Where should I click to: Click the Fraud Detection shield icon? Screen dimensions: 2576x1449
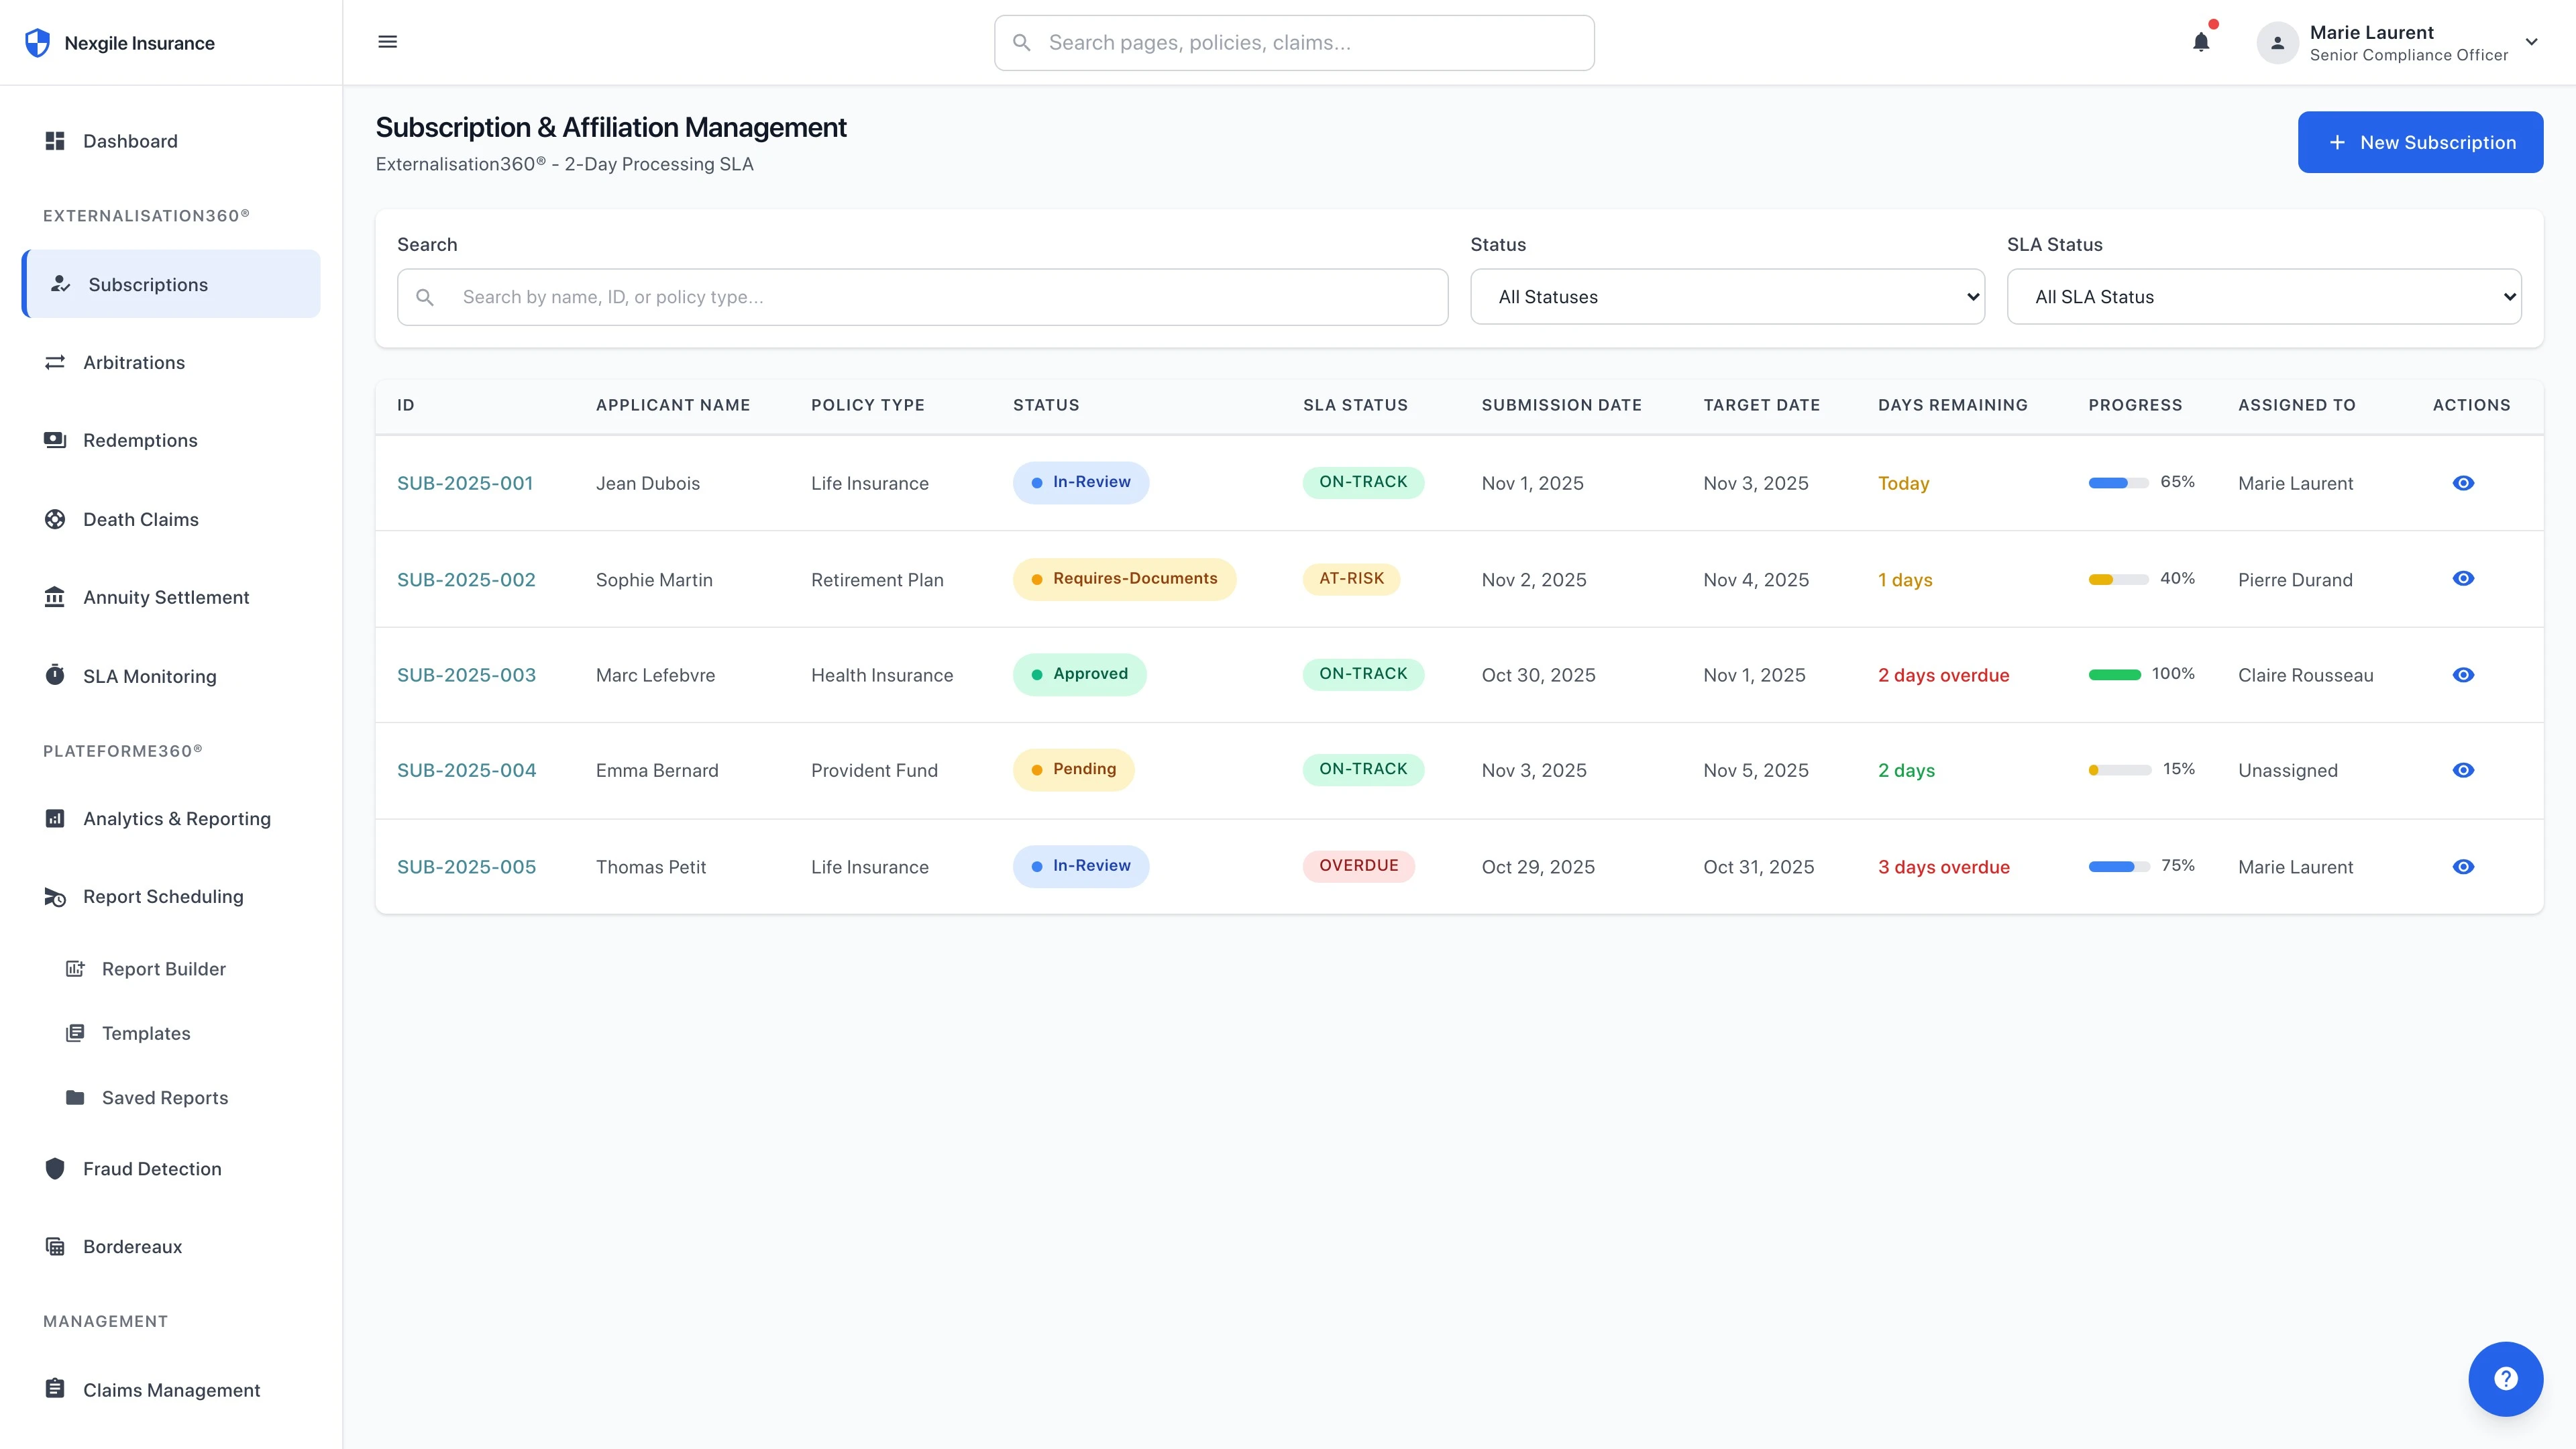(x=55, y=1168)
